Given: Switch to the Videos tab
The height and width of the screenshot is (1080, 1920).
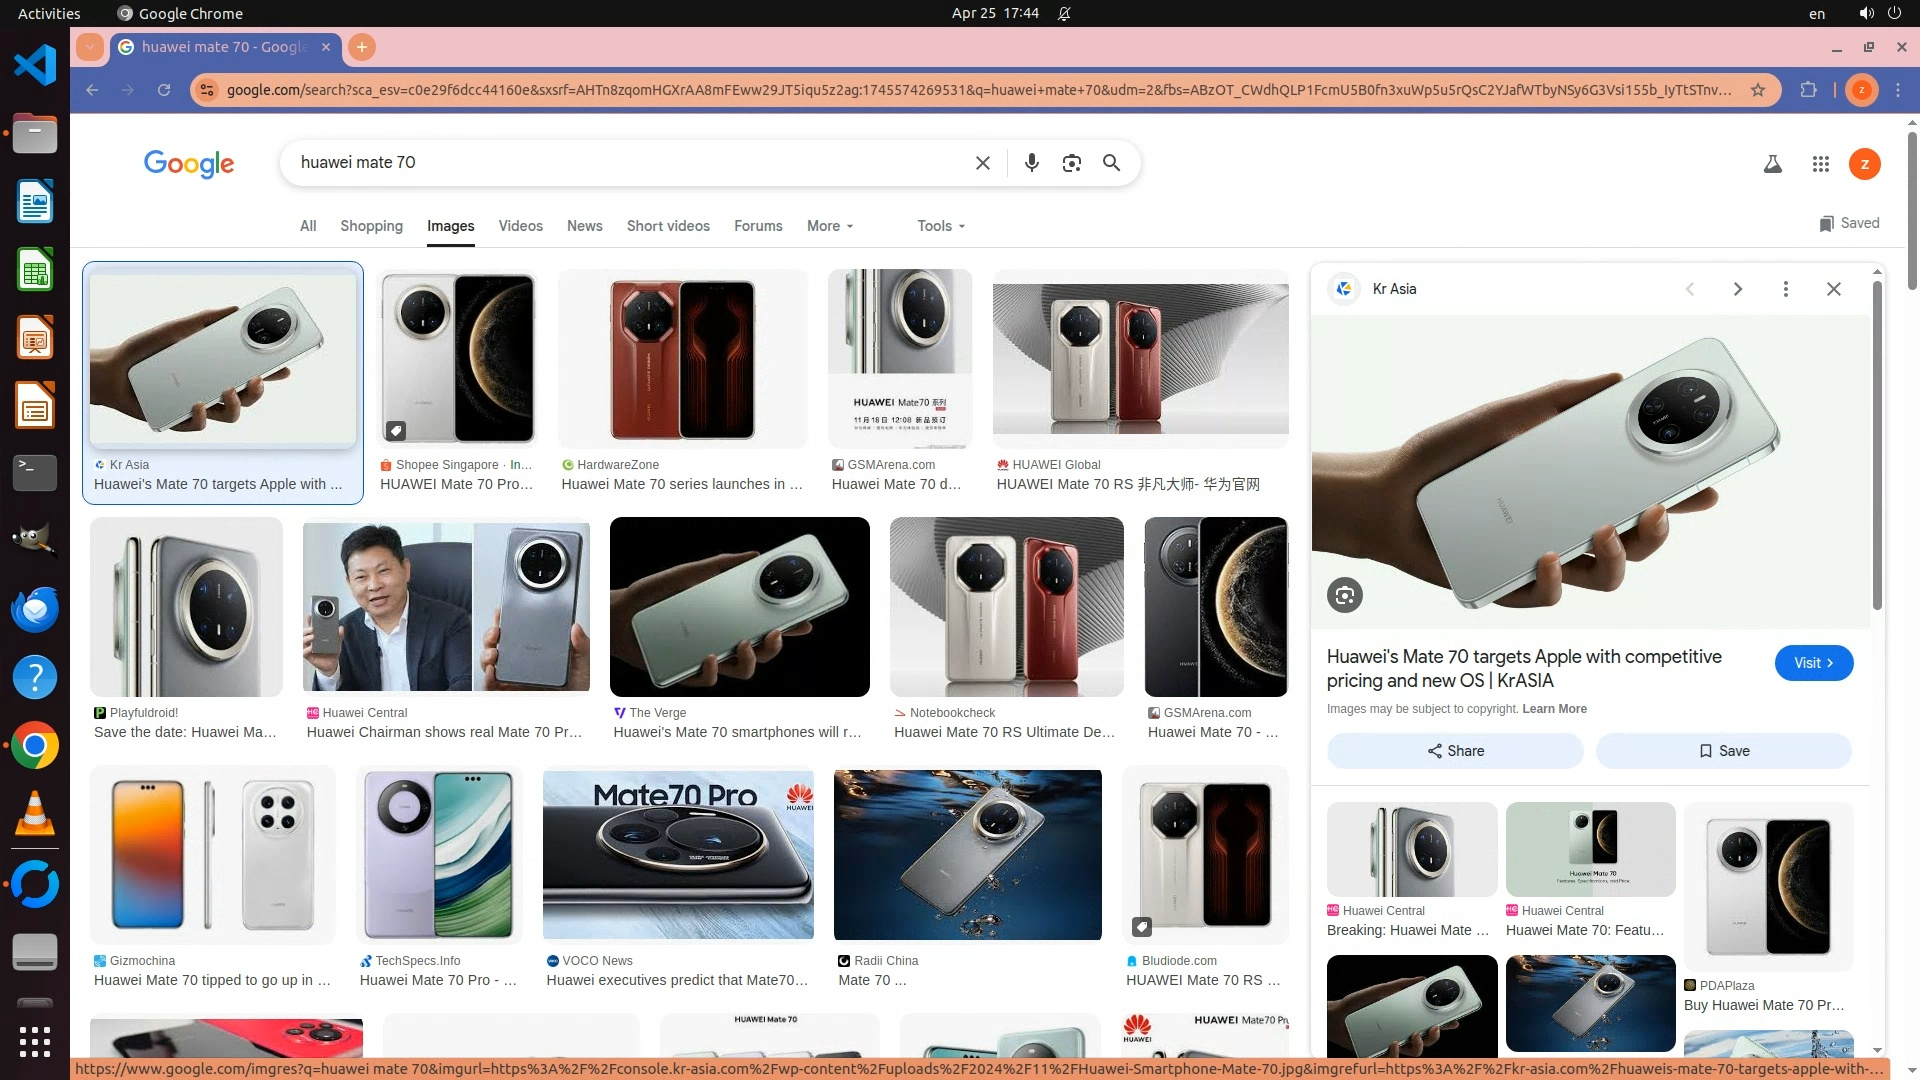Looking at the screenshot, I should 520,226.
